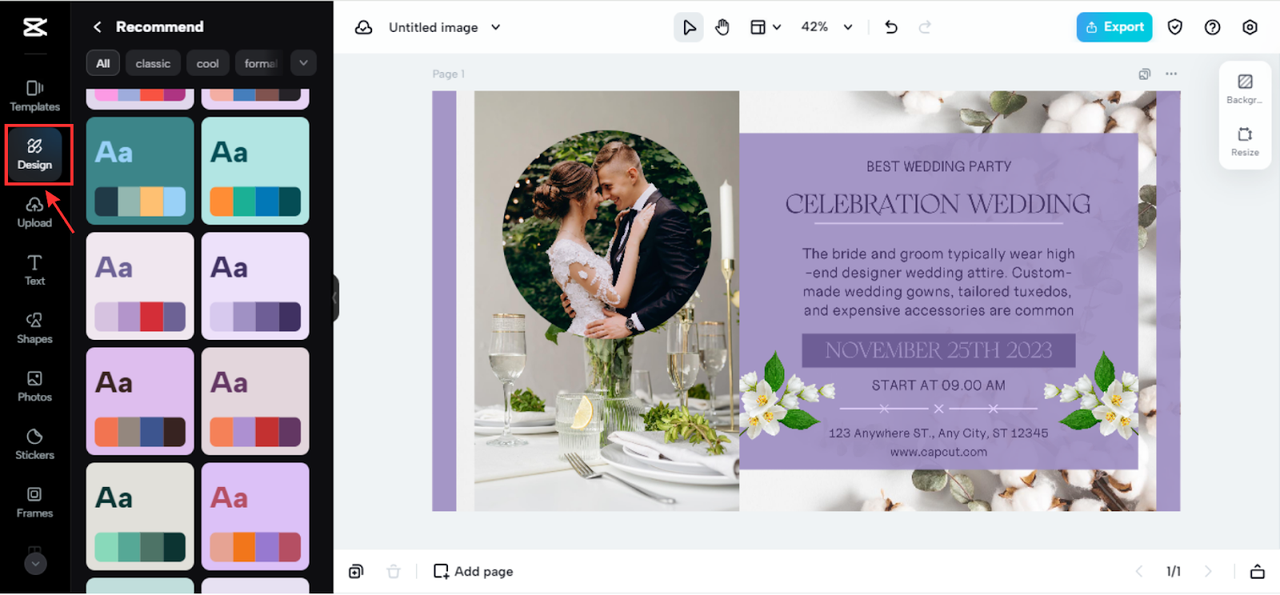Screen dimensions: 1280x595
Task: Select the CELEBRATION WEDDING heading text
Action: point(938,204)
